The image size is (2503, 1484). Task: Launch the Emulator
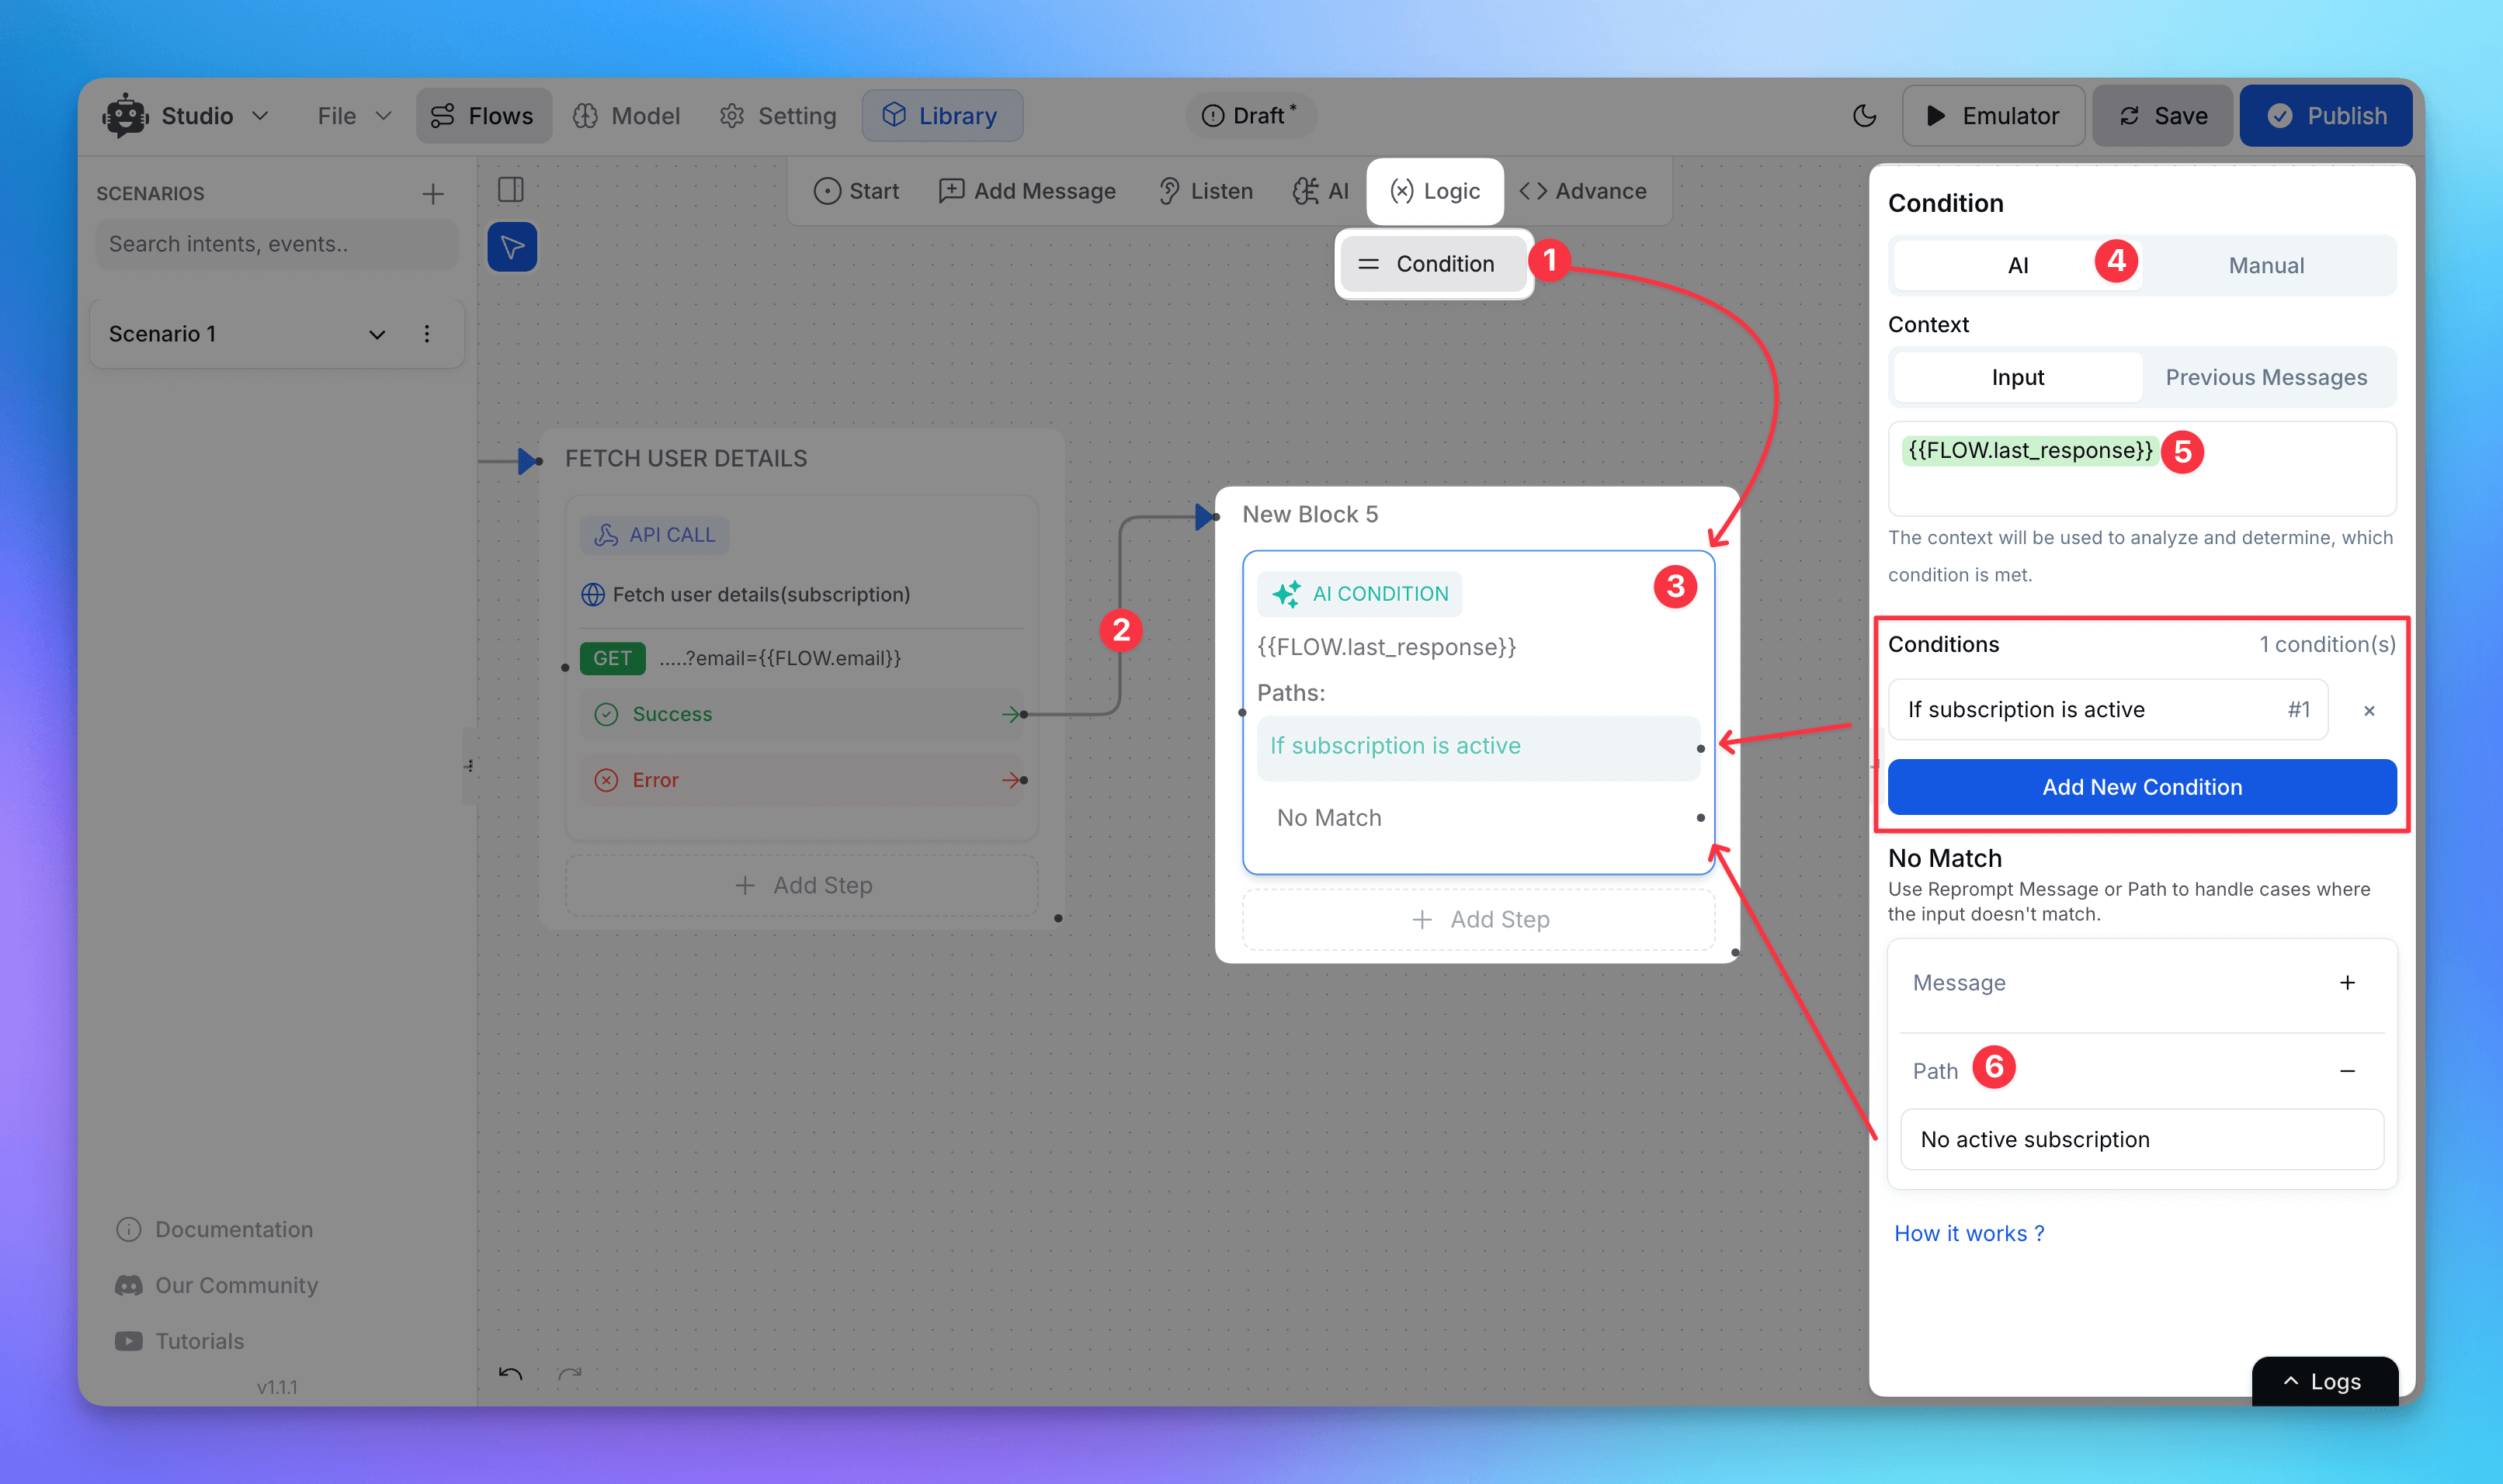click(x=1992, y=116)
